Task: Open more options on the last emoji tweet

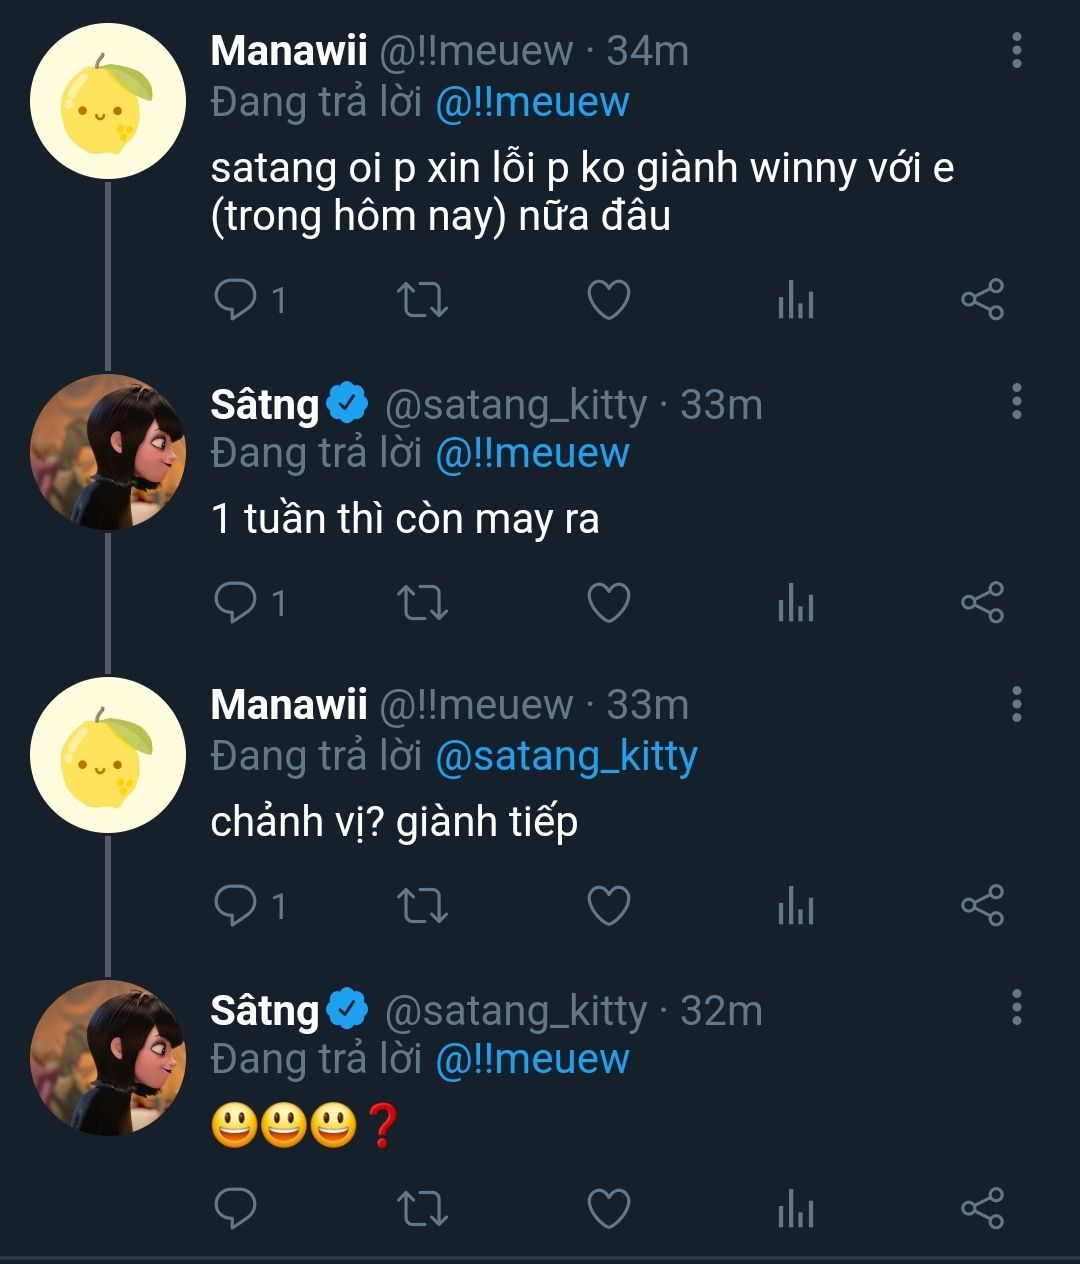Action: coord(1016,1008)
